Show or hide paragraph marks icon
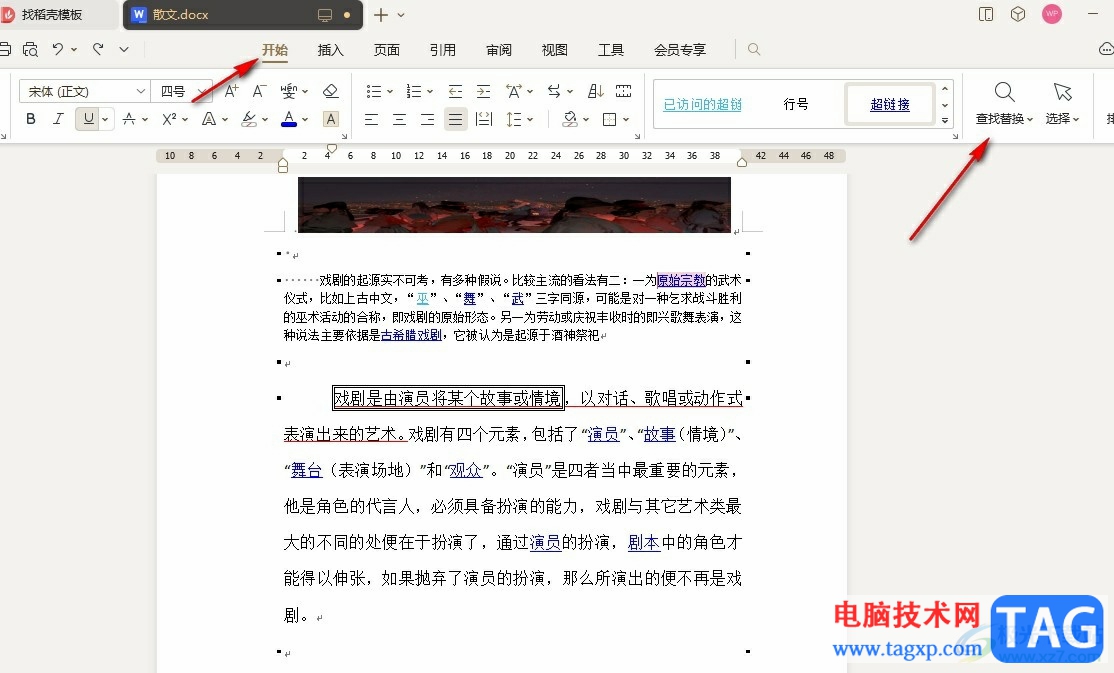Viewport: 1114px width, 673px height. tap(624, 91)
